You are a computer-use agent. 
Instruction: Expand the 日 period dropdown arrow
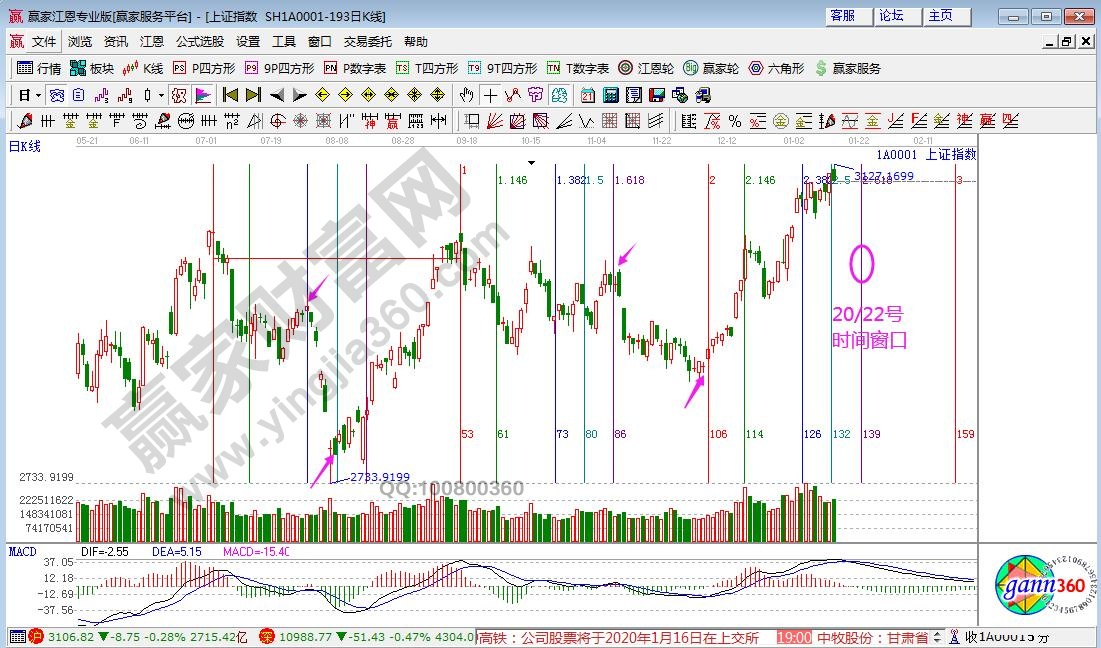pyautogui.click(x=38, y=95)
